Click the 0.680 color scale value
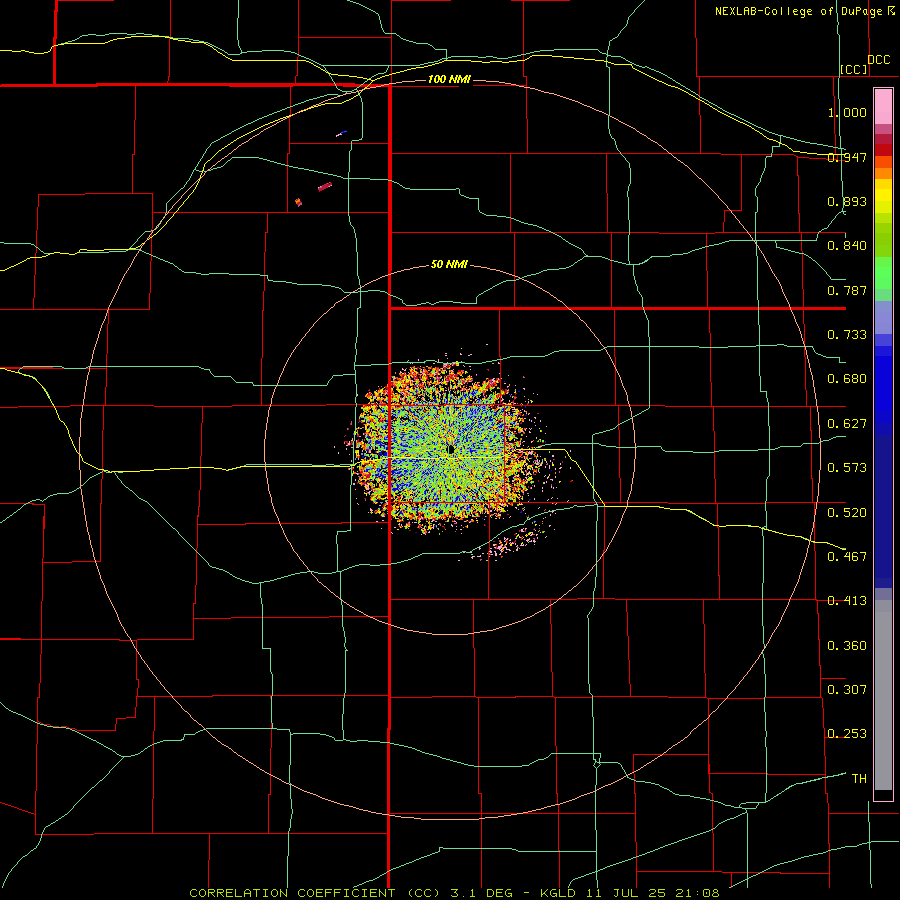Image resolution: width=900 pixels, height=900 pixels. (847, 379)
